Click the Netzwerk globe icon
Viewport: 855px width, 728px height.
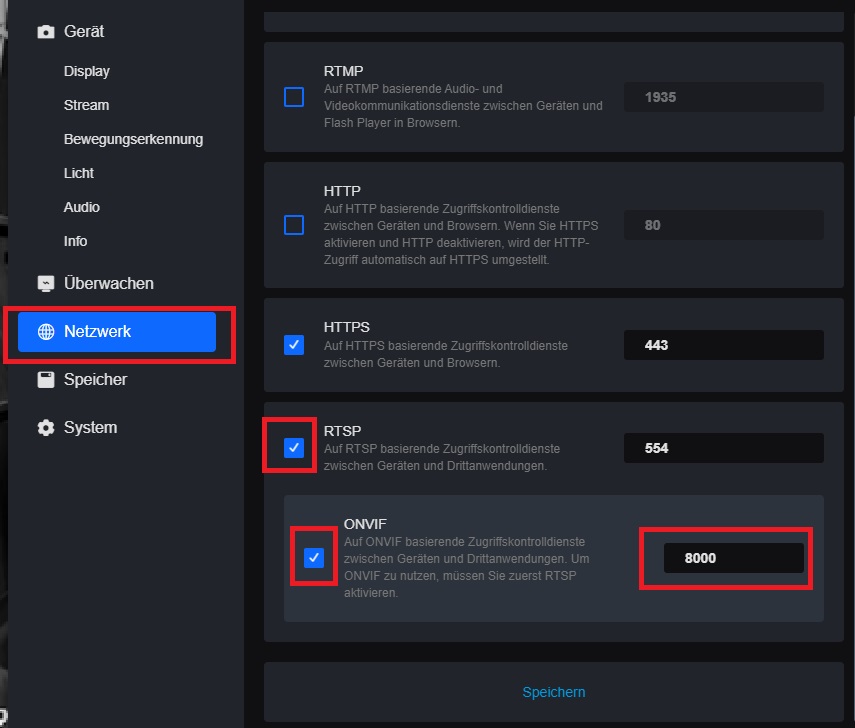tap(45, 332)
